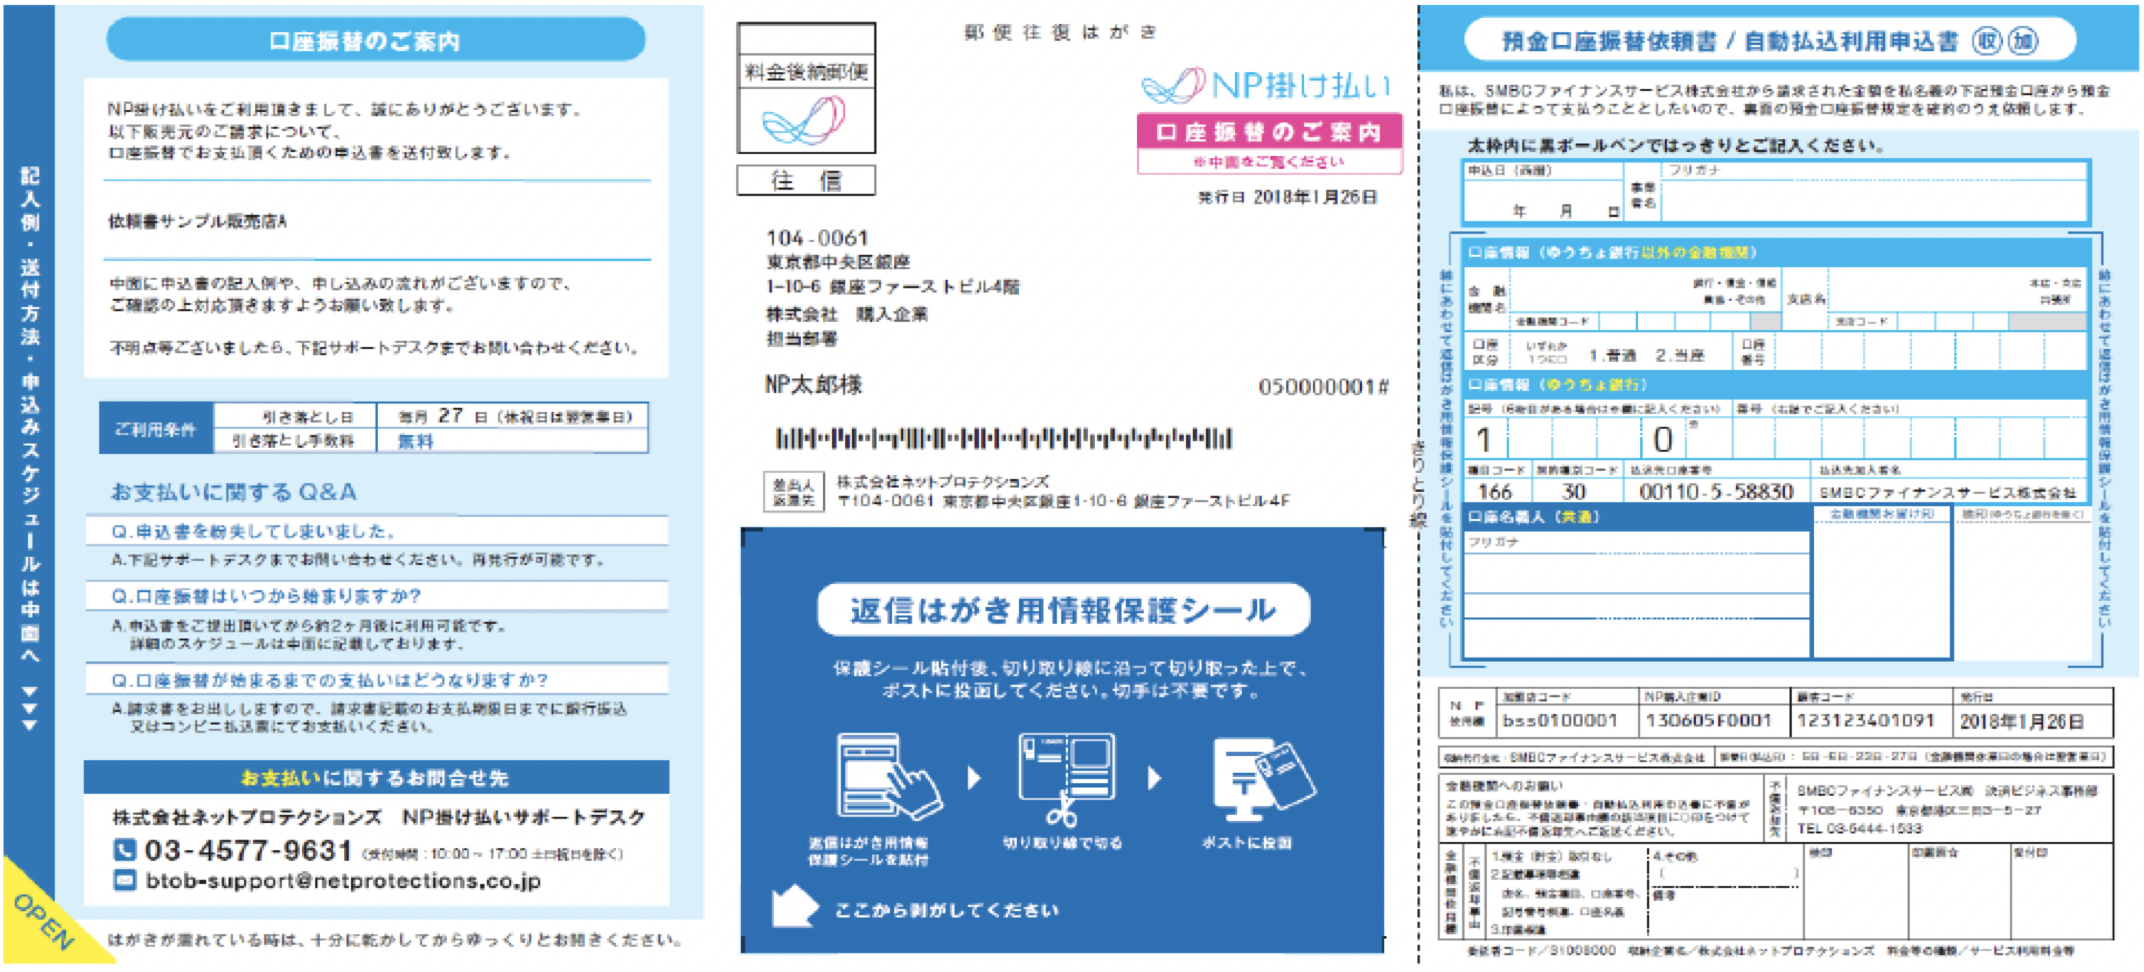Viewport: 2144px width, 972px height.
Task: Click the envelope icon beside the btob-support email
Action: click(x=124, y=881)
